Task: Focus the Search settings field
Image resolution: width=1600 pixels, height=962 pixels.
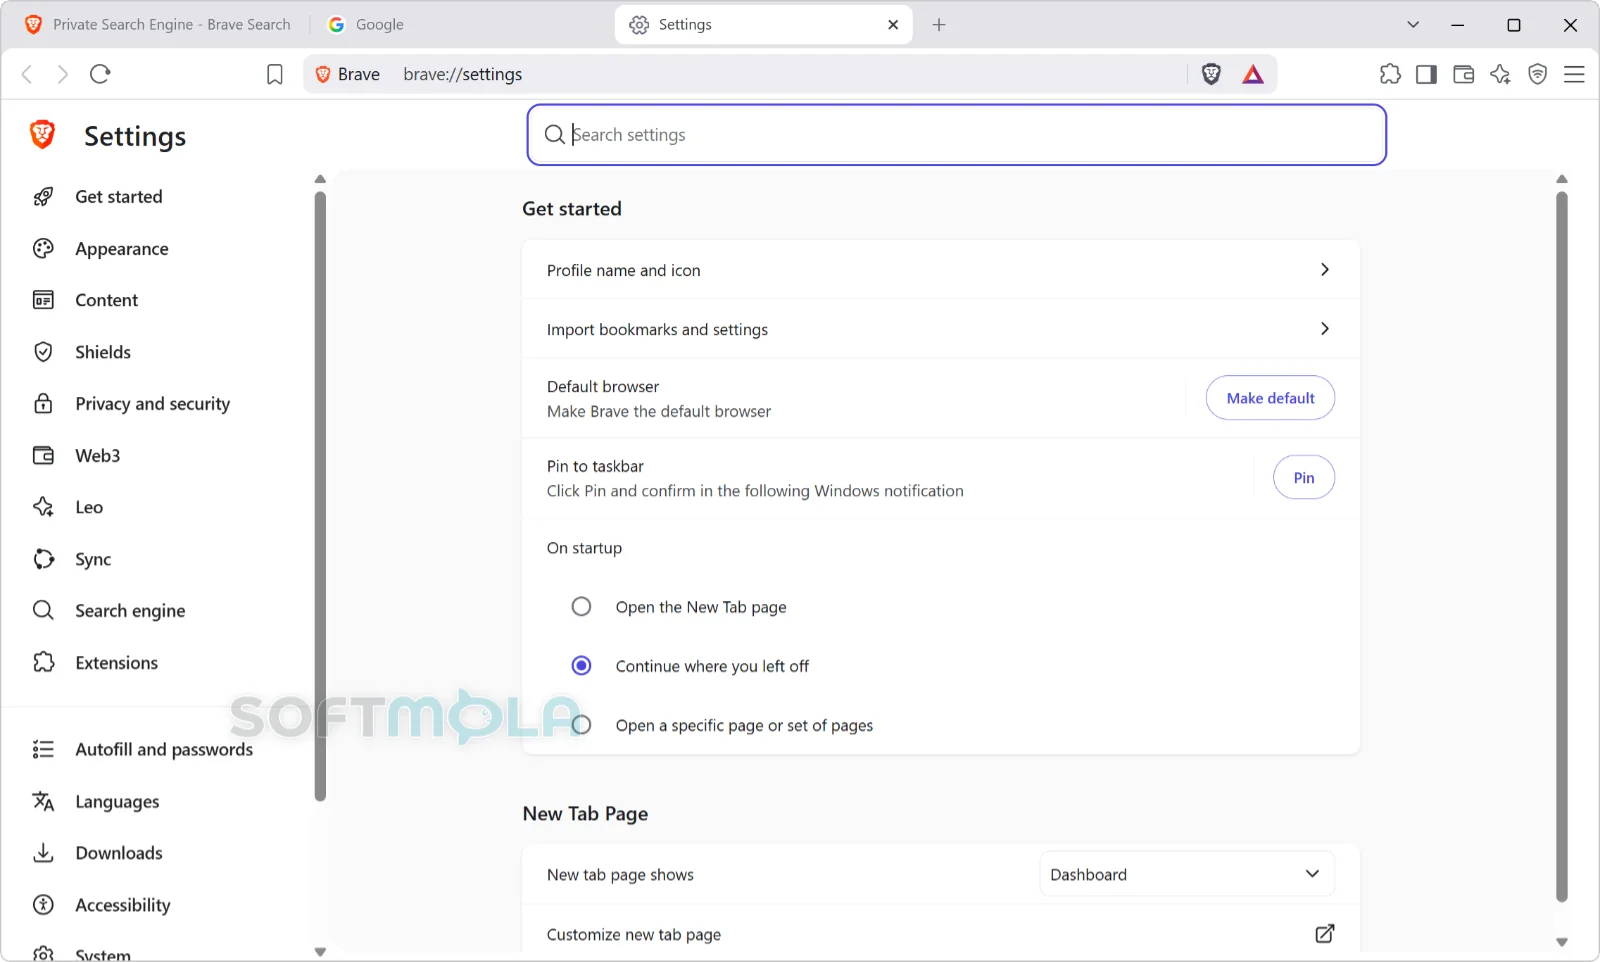Action: coord(956,135)
